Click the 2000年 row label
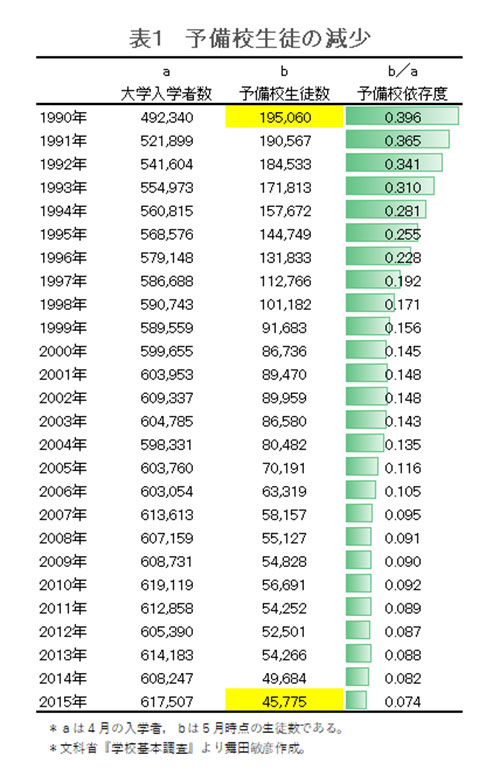The image size is (500, 783). [x=63, y=351]
